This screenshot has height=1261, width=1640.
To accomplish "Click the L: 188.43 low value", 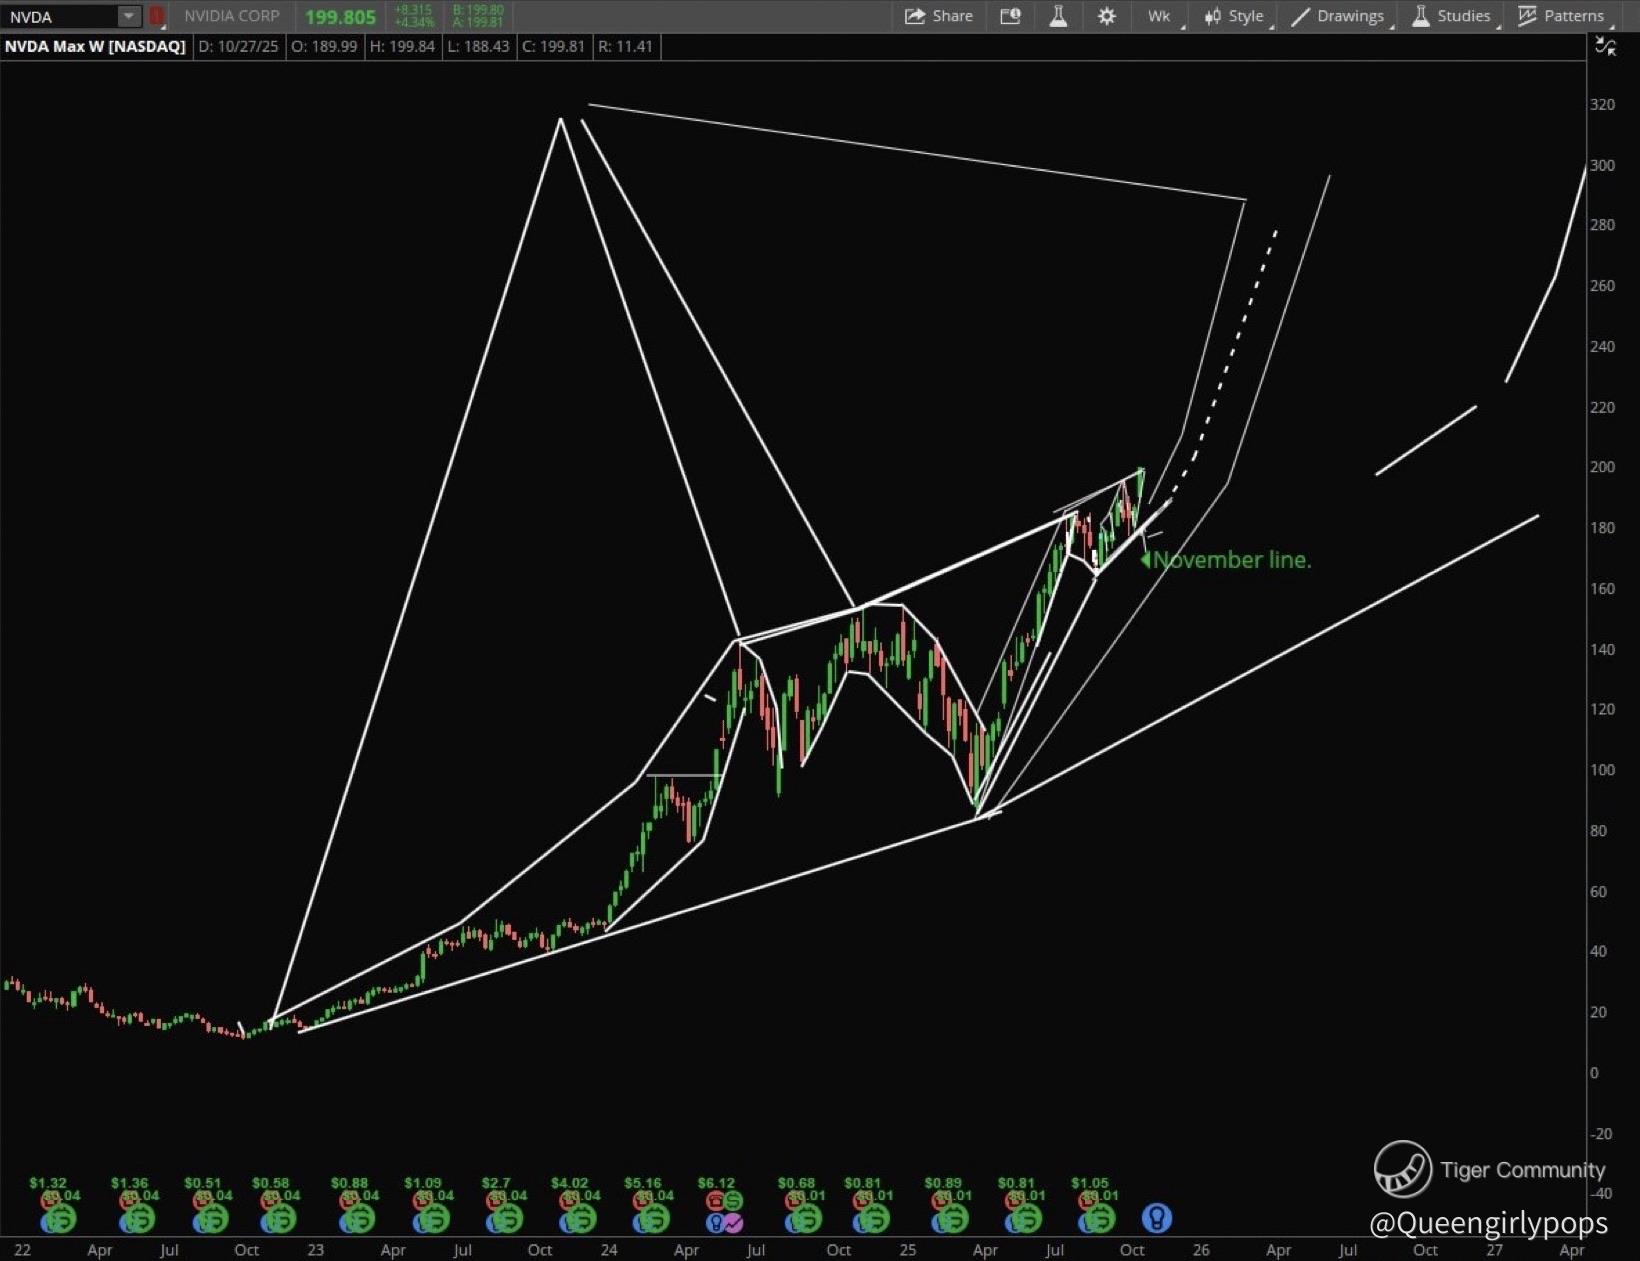I will 478,46.
